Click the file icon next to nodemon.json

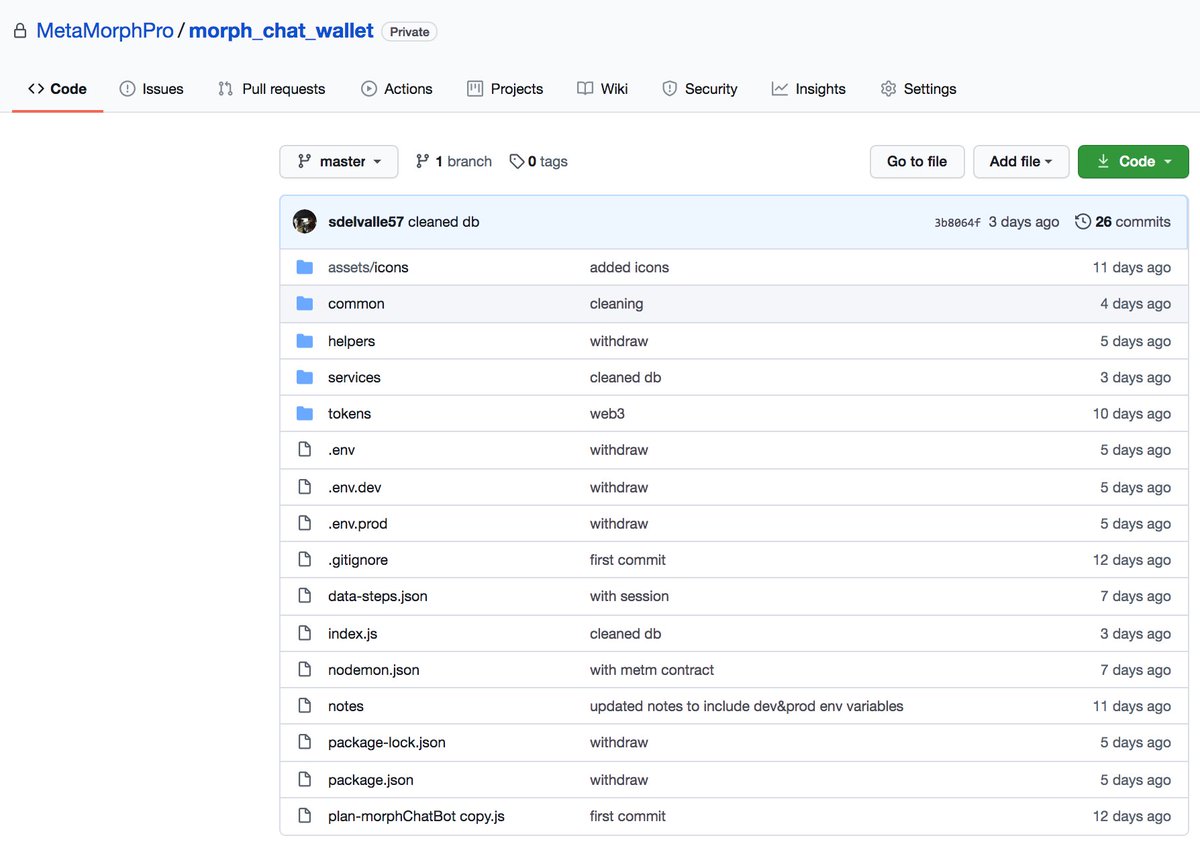coord(305,670)
